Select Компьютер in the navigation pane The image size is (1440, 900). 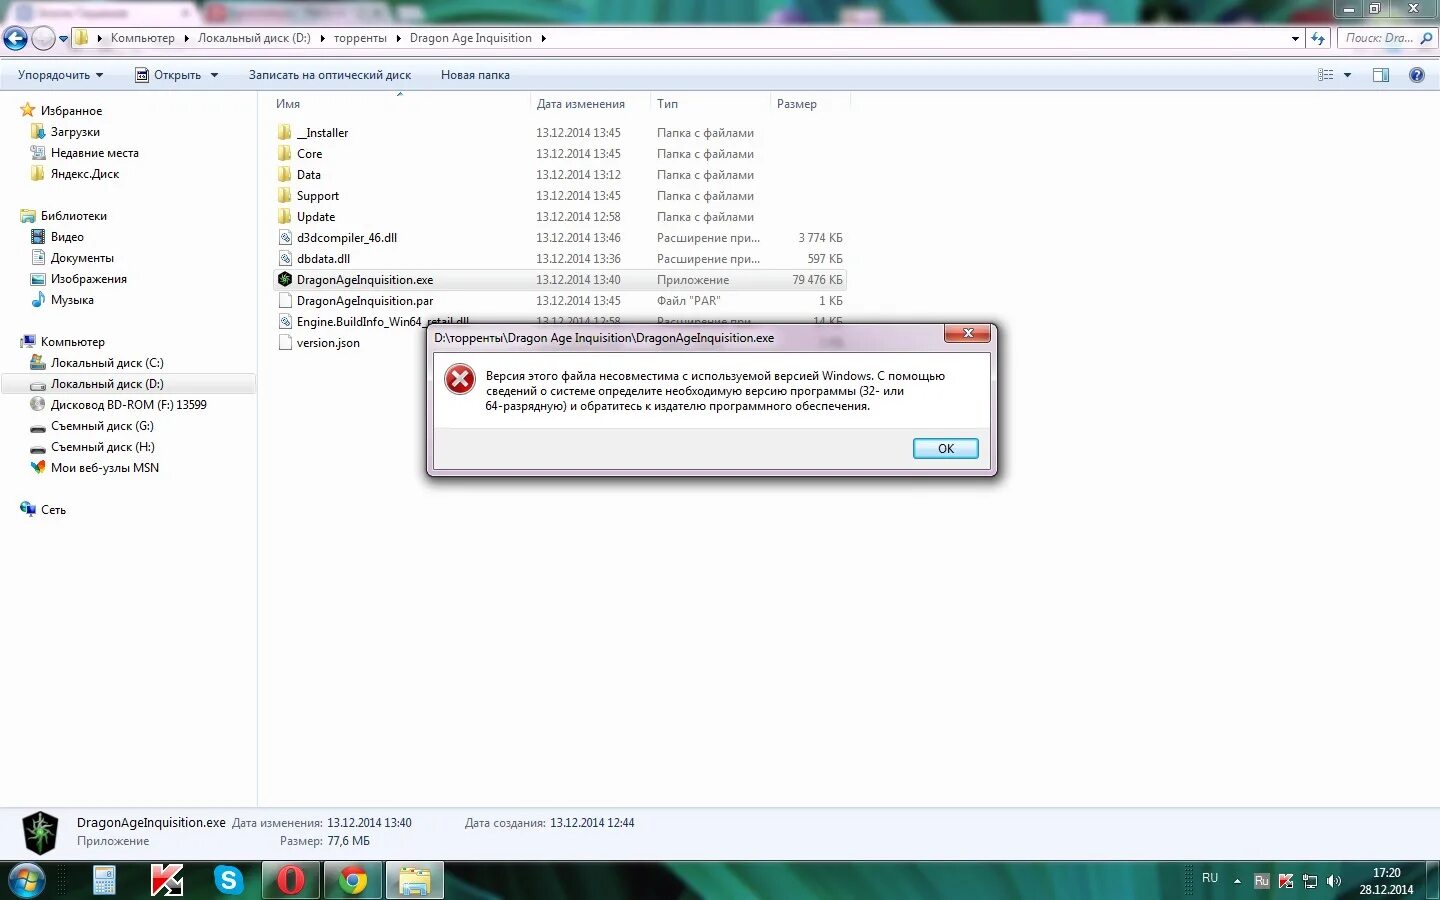point(72,342)
